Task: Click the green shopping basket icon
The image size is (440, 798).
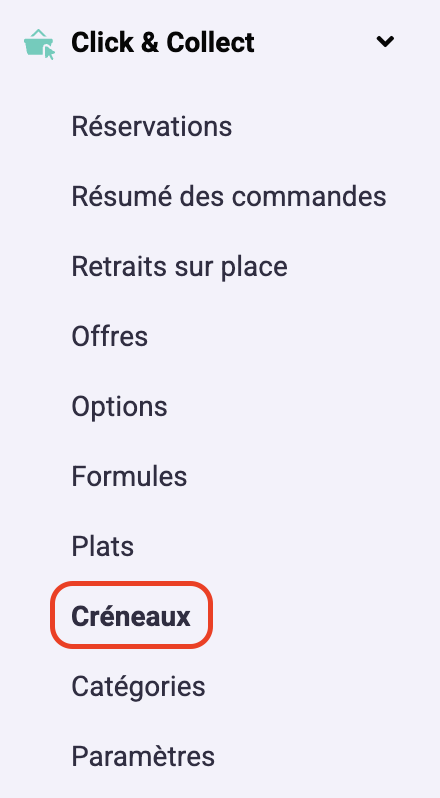Action: tap(39, 44)
